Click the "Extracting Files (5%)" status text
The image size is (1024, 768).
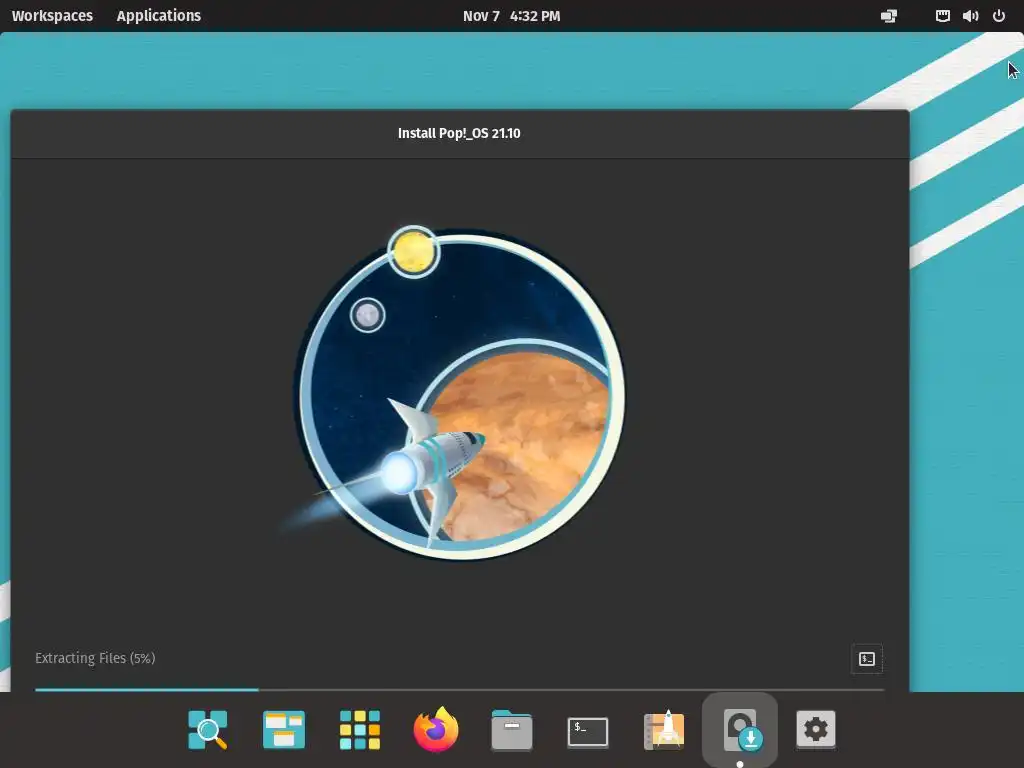[x=95, y=658]
